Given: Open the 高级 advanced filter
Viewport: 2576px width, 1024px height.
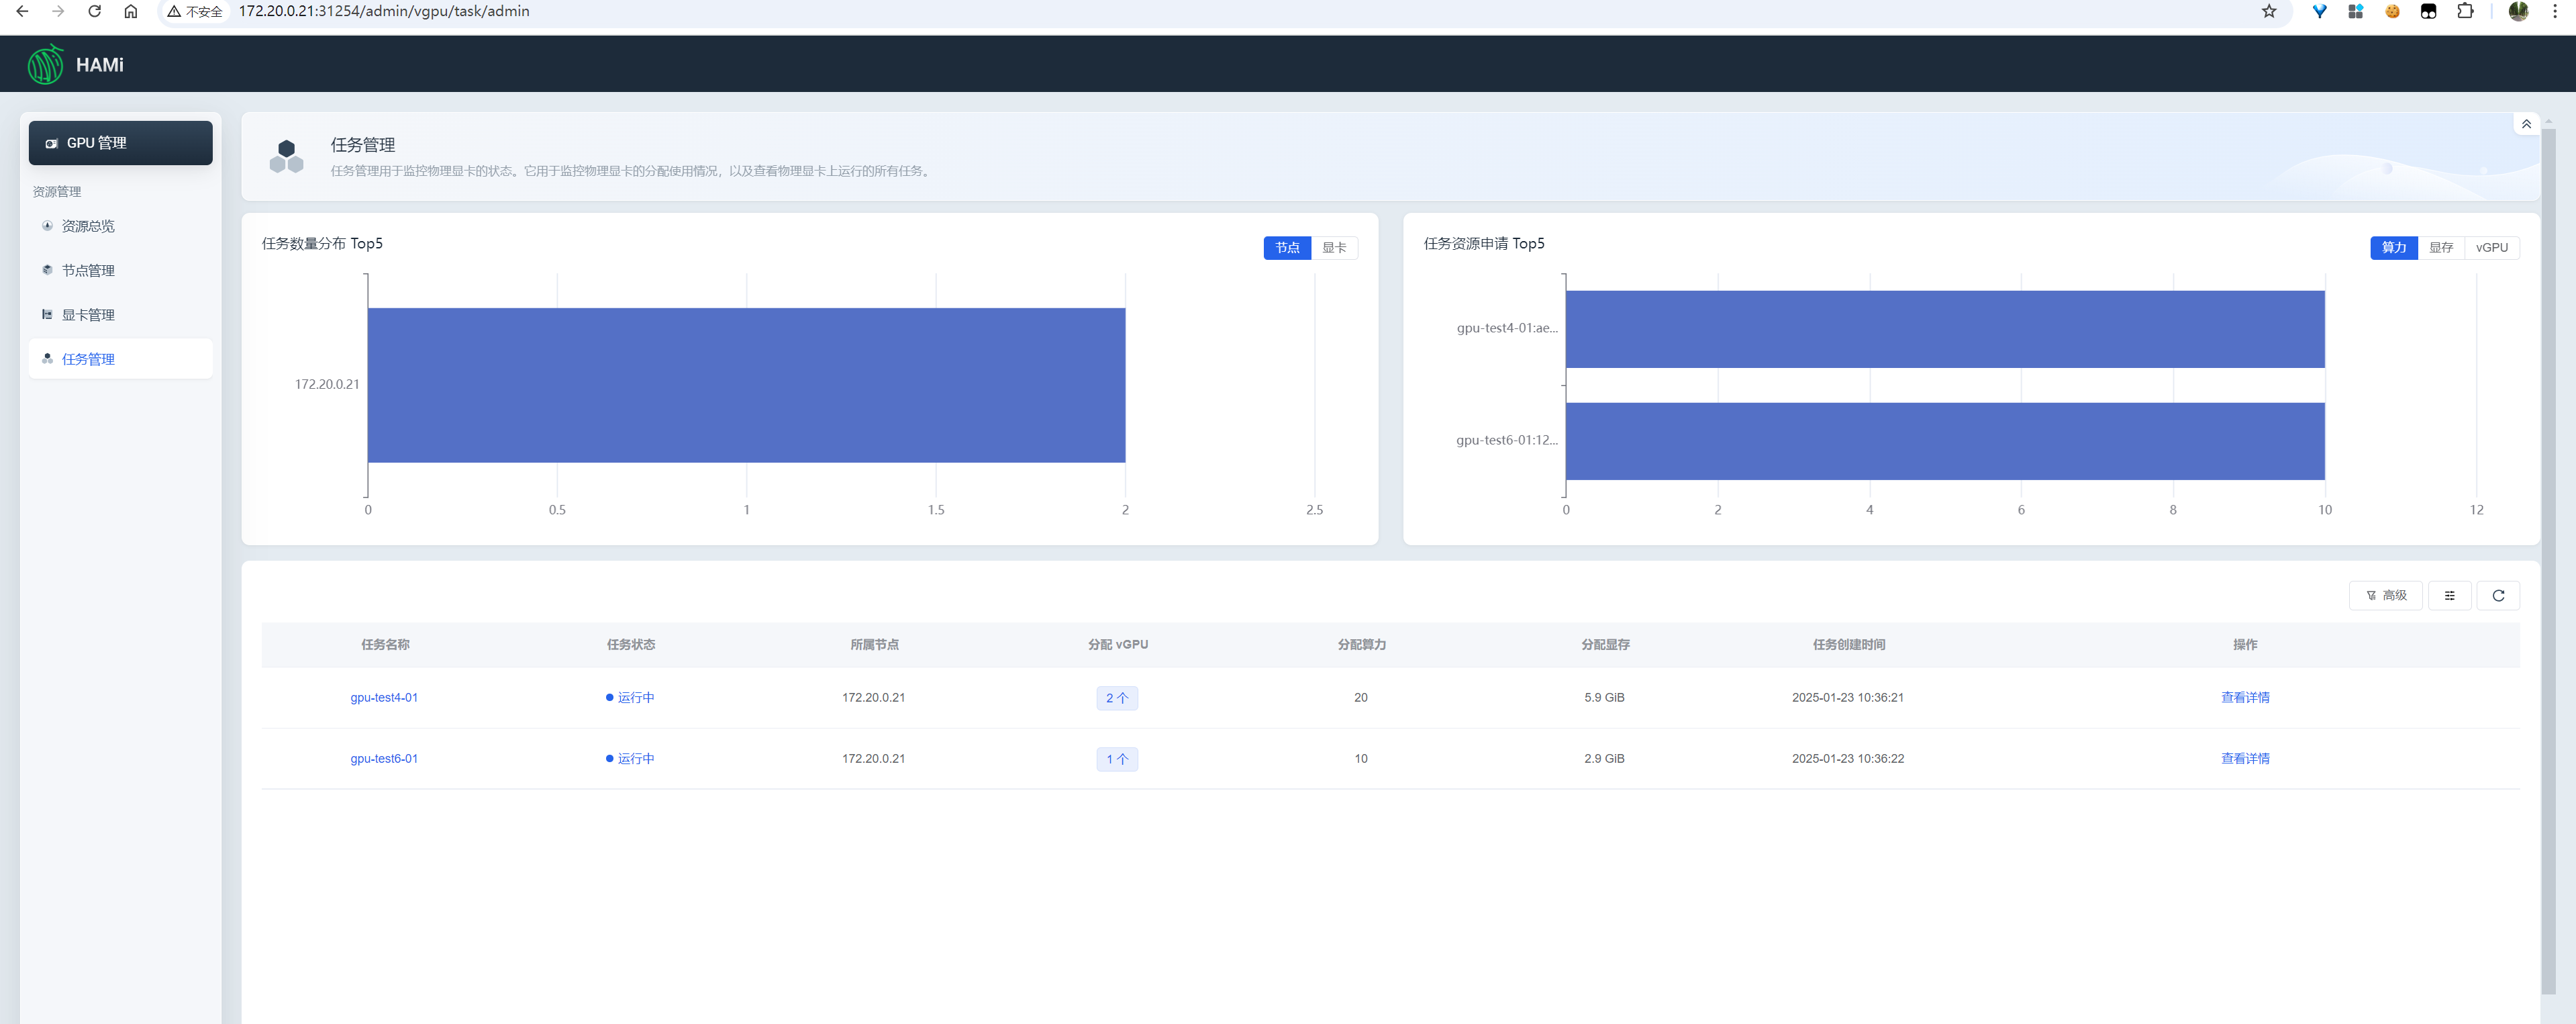Looking at the screenshot, I should [x=2385, y=596].
